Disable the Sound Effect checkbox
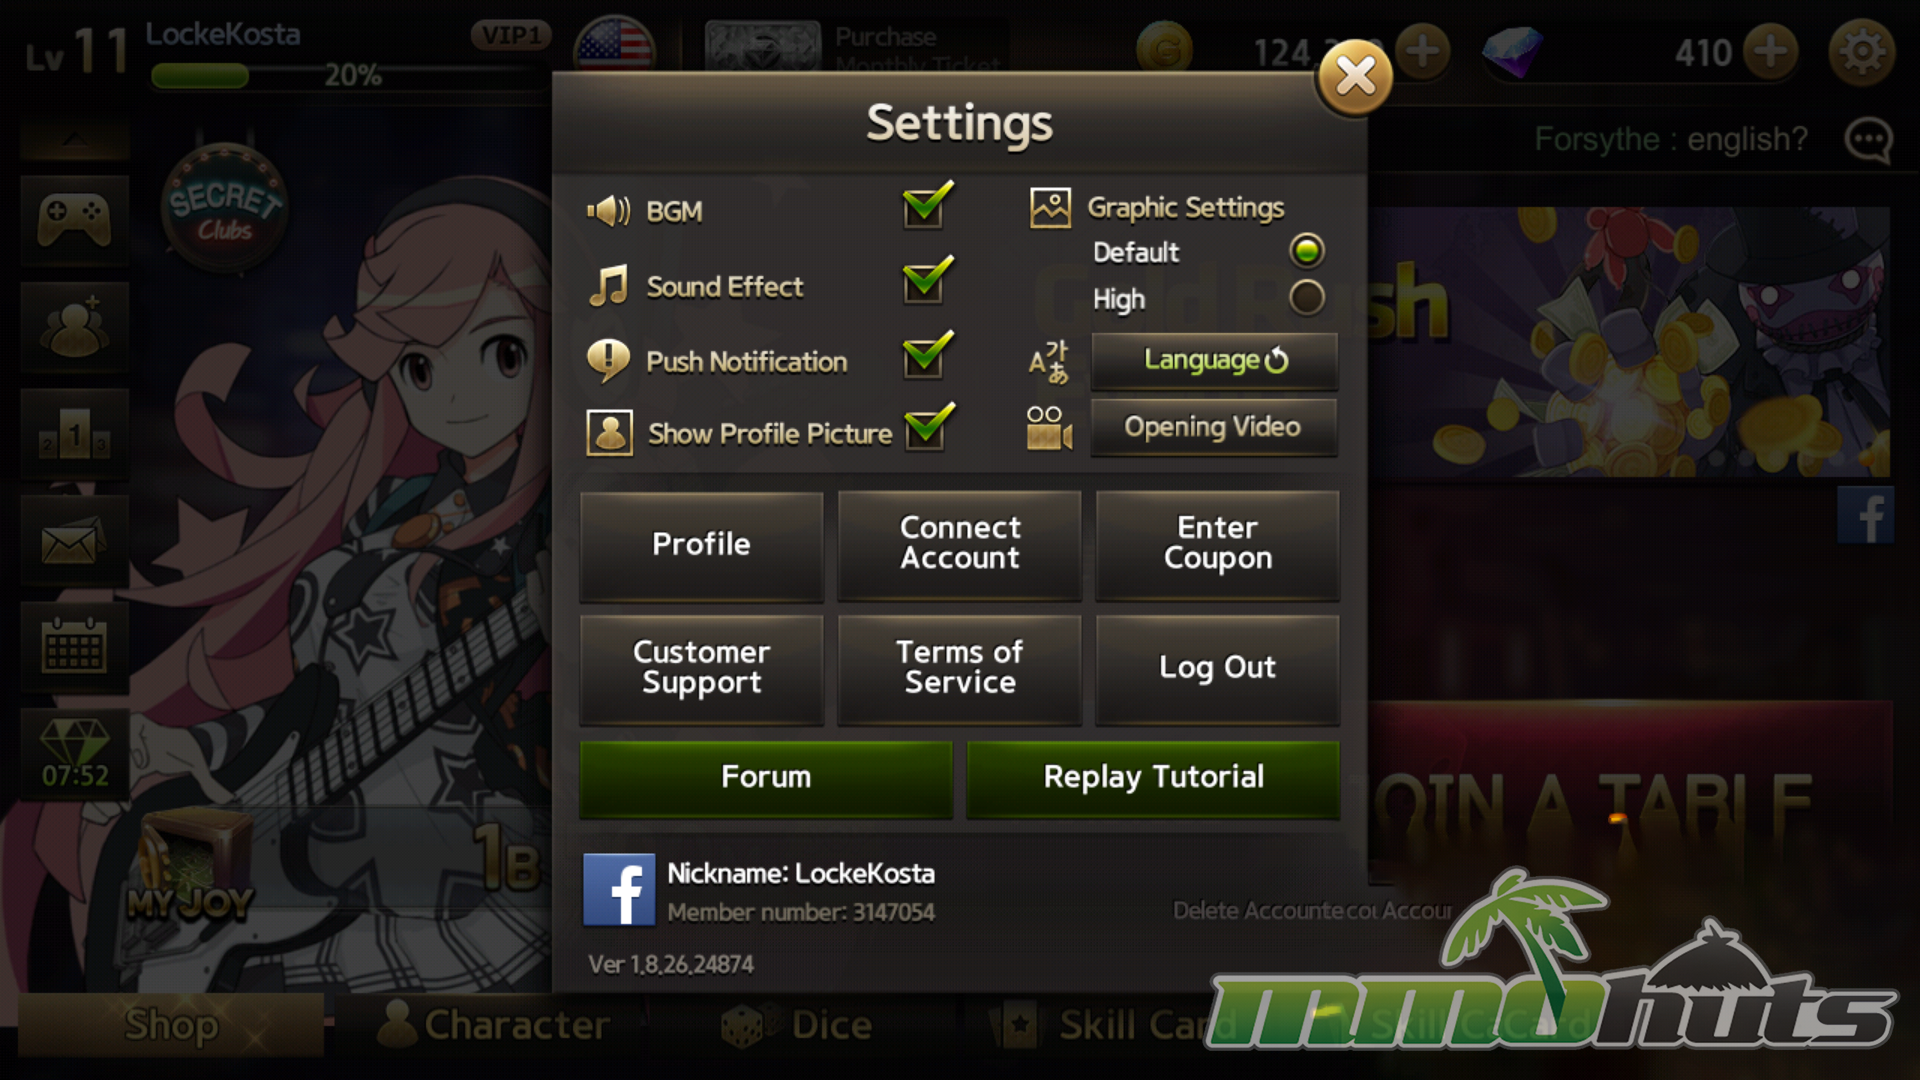1920x1080 pixels. (x=926, y=280)
